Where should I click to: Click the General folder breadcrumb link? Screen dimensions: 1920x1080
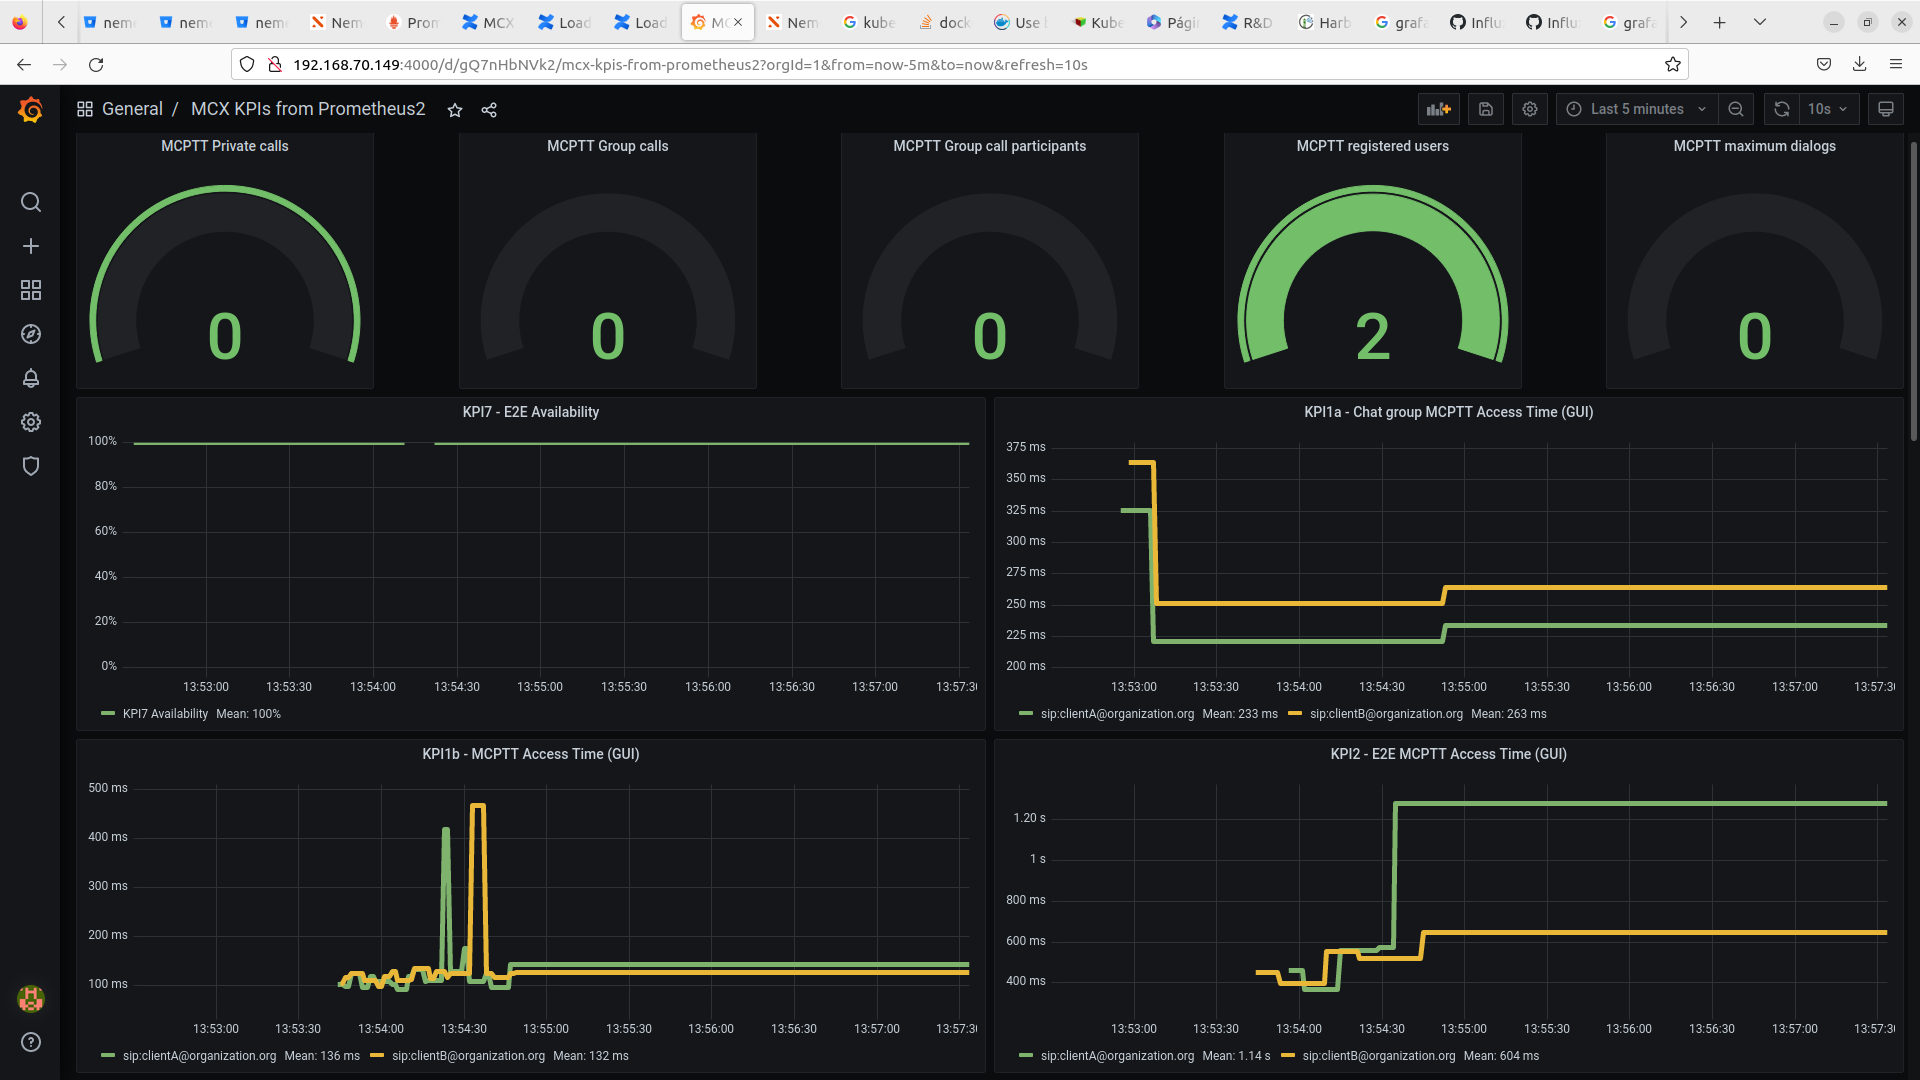click(132, 109)
